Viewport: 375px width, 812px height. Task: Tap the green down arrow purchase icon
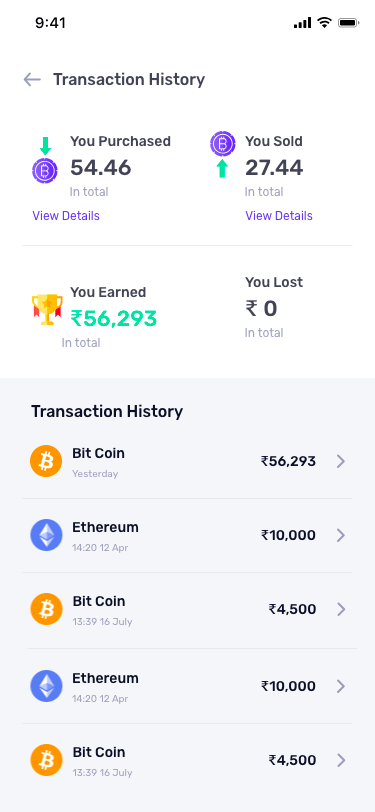46,146
